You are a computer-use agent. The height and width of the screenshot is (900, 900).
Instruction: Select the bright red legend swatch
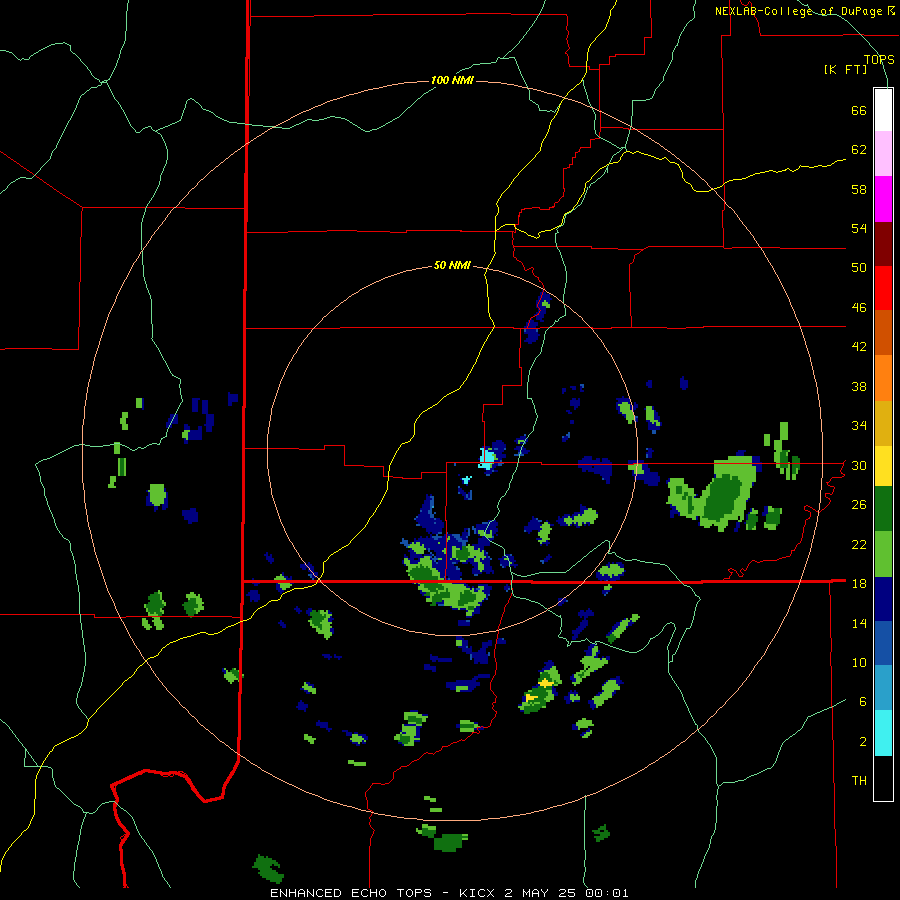click(883, 288)
